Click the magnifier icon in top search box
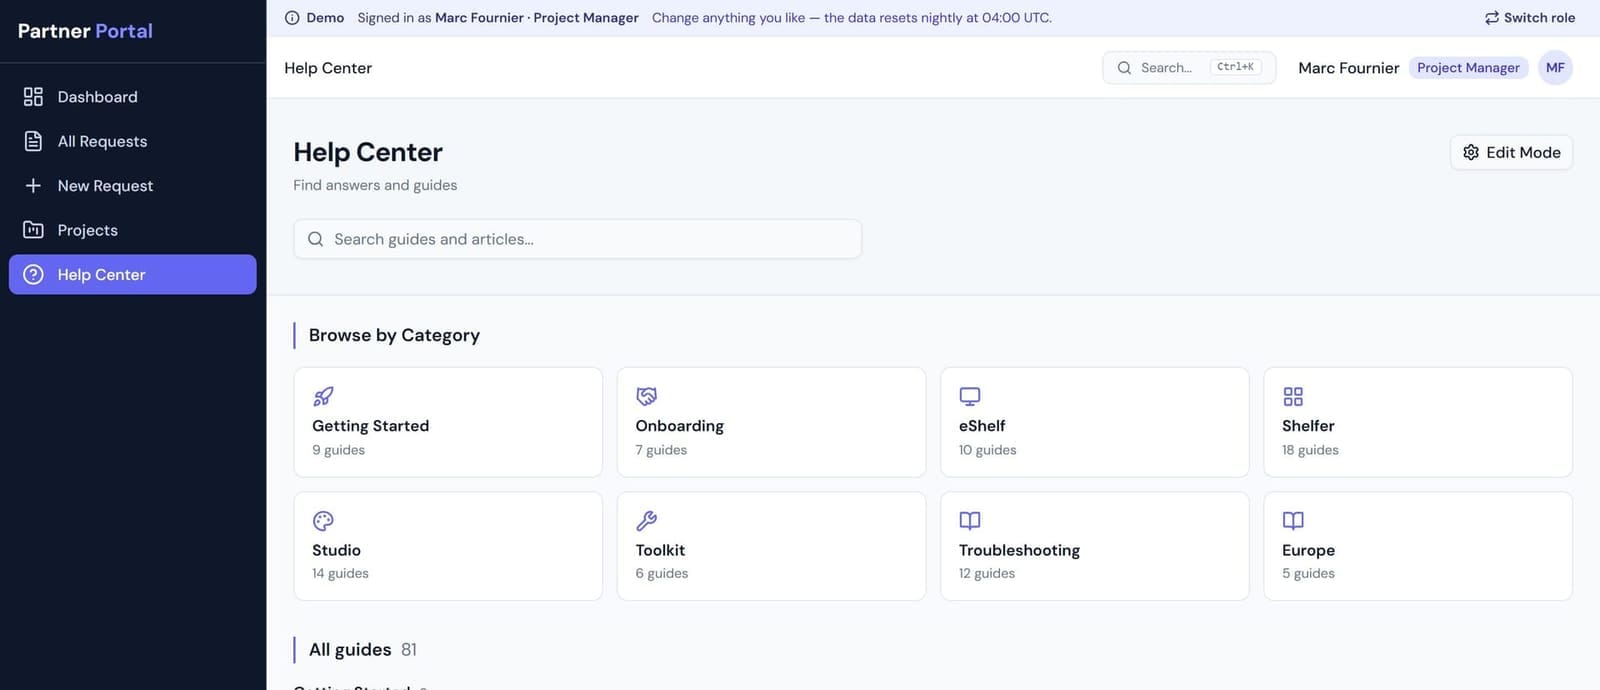Image resolution: width=1600 pixels, height=690 pixels. tap(1124, 68)
